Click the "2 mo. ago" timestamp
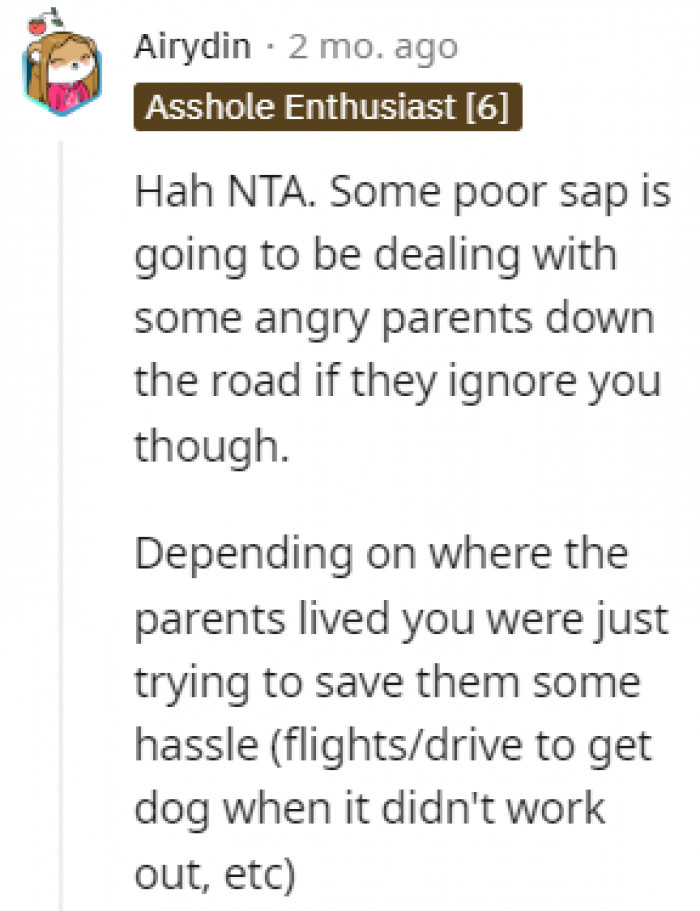This screenshot has height=911, width=700. click(x=372, y=46)
